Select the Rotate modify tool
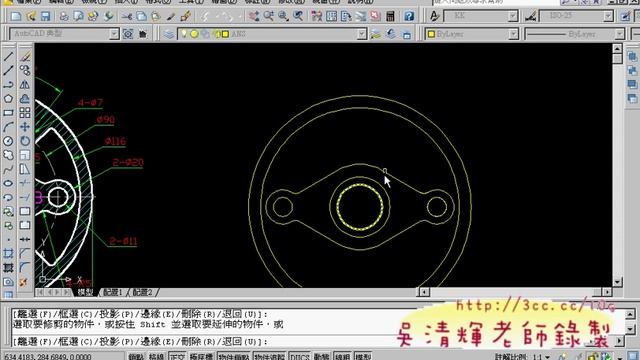 click(25, 141)
